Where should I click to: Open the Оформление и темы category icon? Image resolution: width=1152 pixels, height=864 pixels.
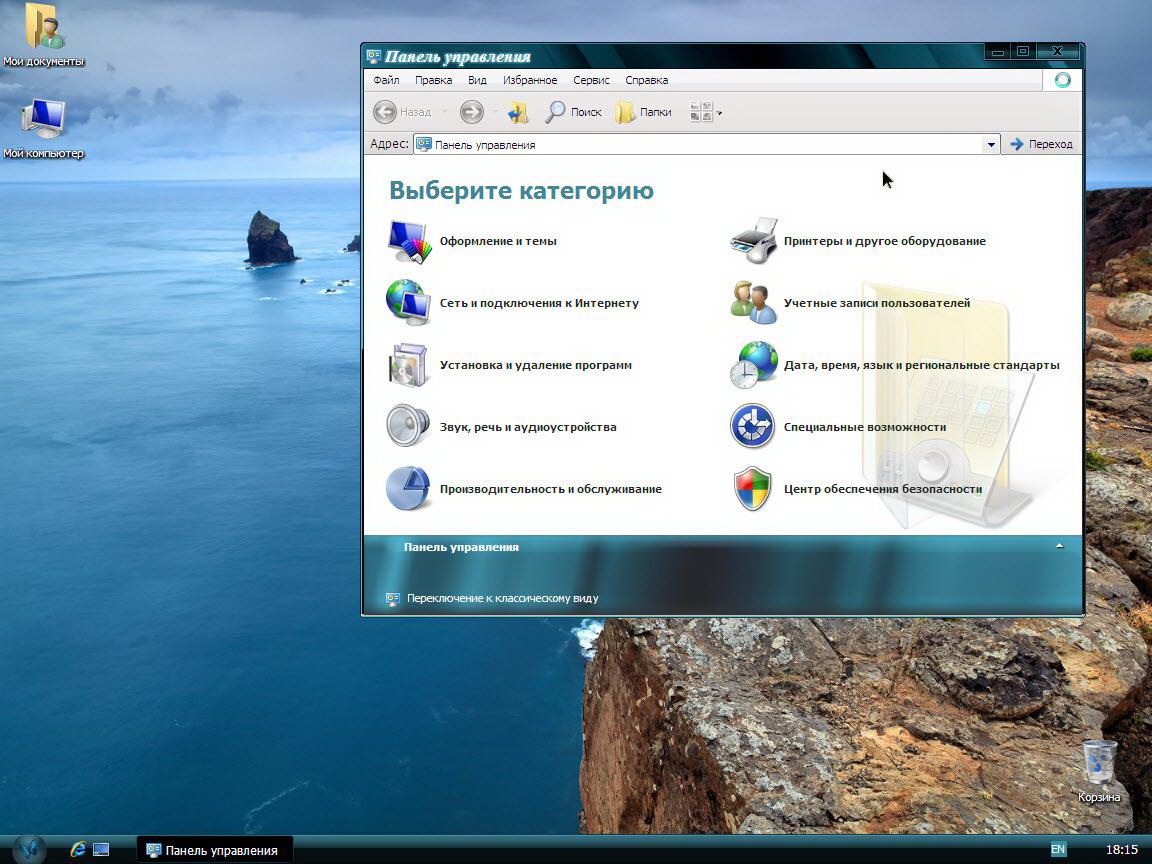409,241
